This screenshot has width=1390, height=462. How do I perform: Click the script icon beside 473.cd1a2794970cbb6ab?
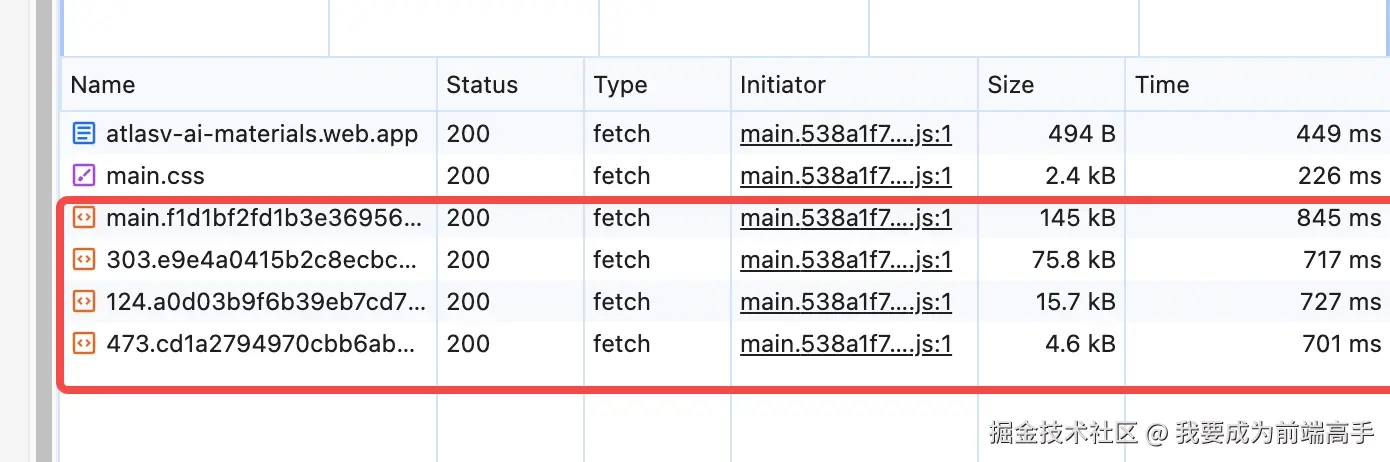(x=85, y=344)
